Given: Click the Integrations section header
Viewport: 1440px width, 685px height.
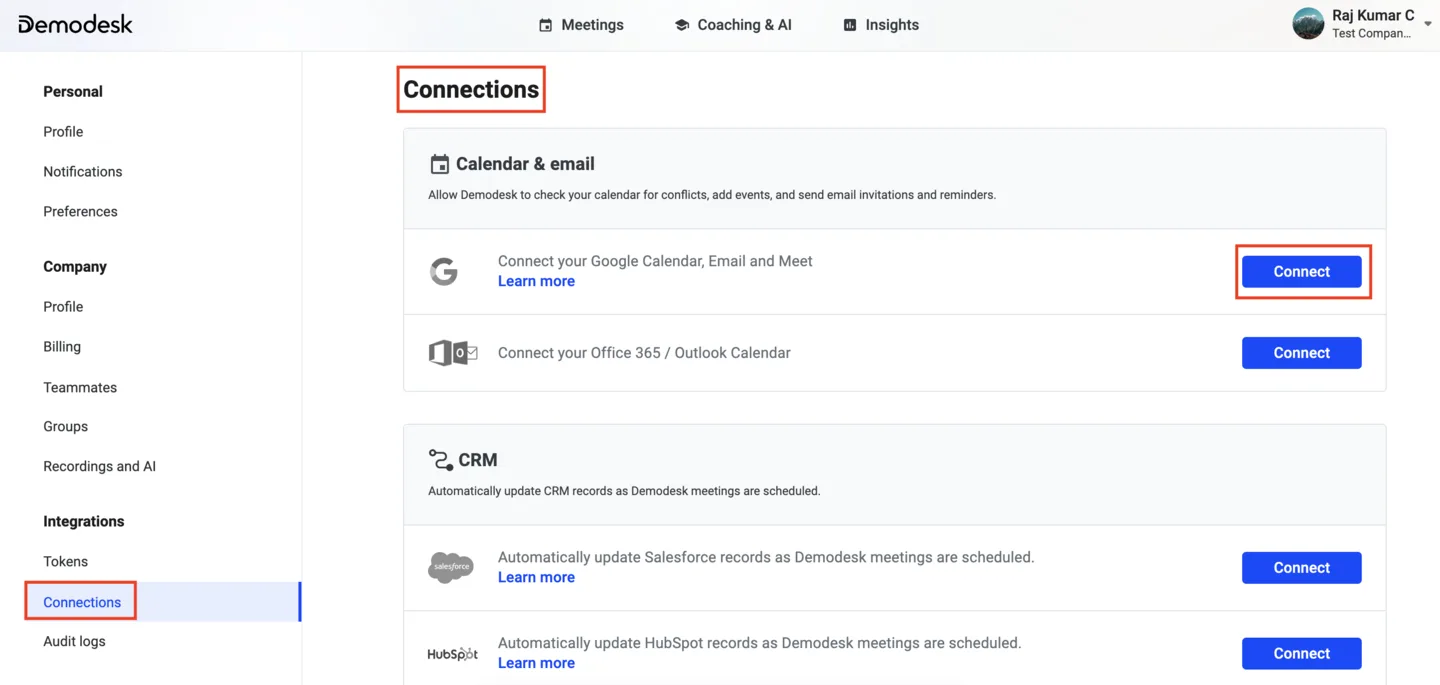Looking at the screenshot, I should pyautogui.click(x=84, y=522).
